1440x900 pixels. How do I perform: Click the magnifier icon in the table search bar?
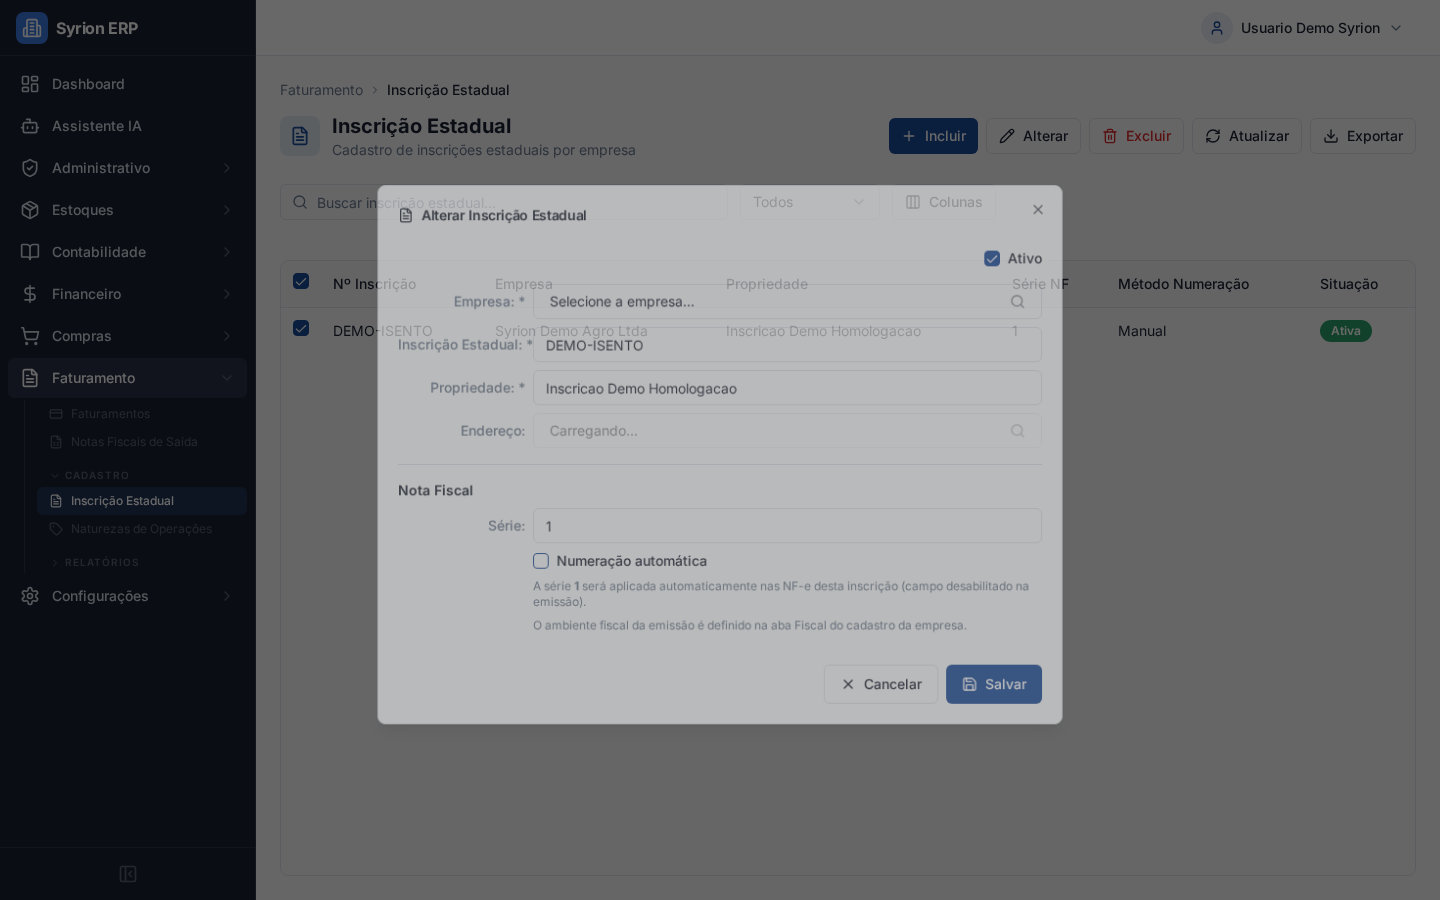300,202
